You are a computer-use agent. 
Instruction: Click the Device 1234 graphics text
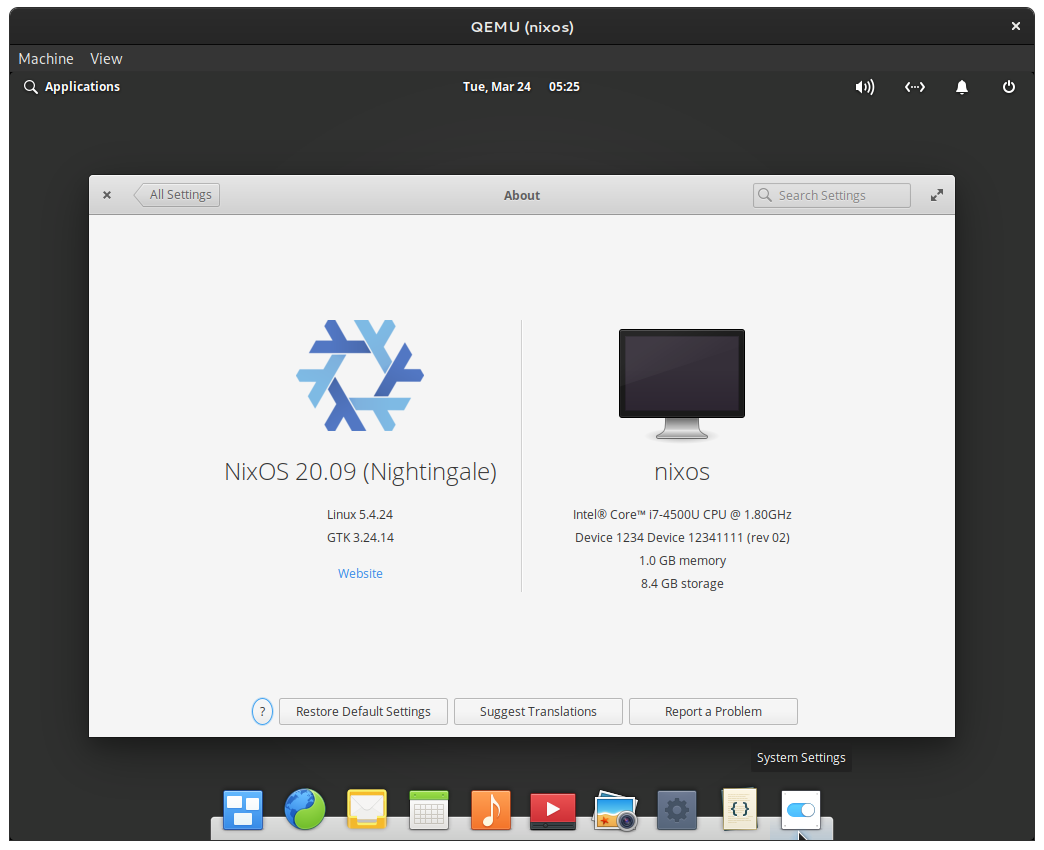[x=682, y=537]
